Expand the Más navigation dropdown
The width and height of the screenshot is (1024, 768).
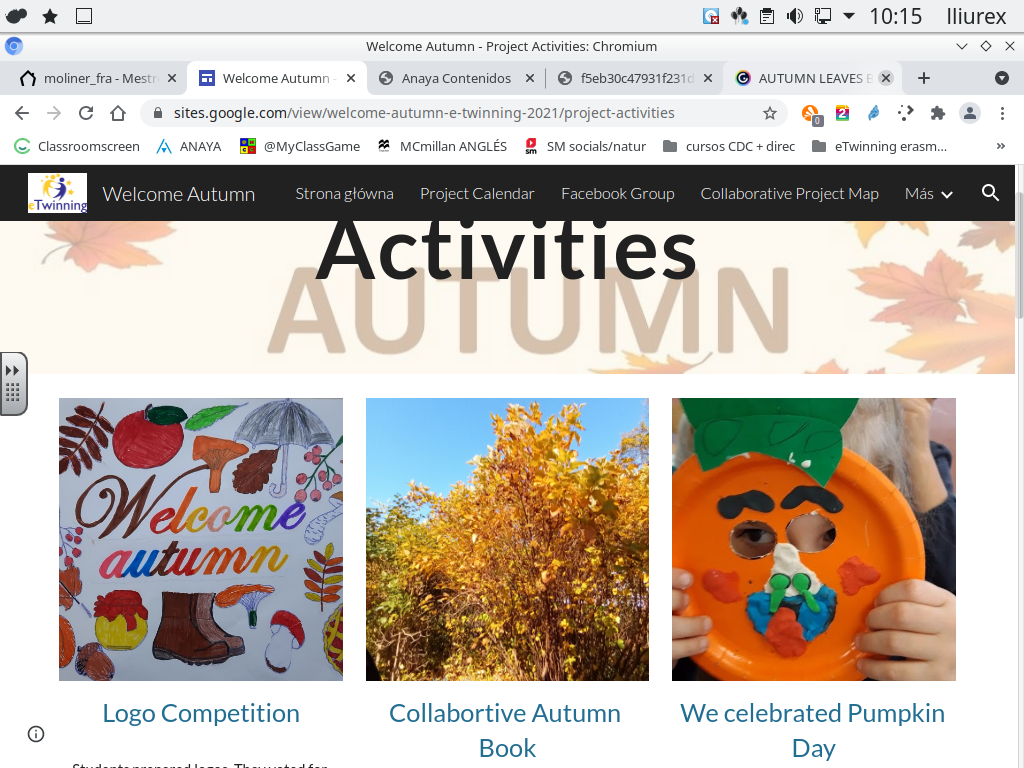928,194
